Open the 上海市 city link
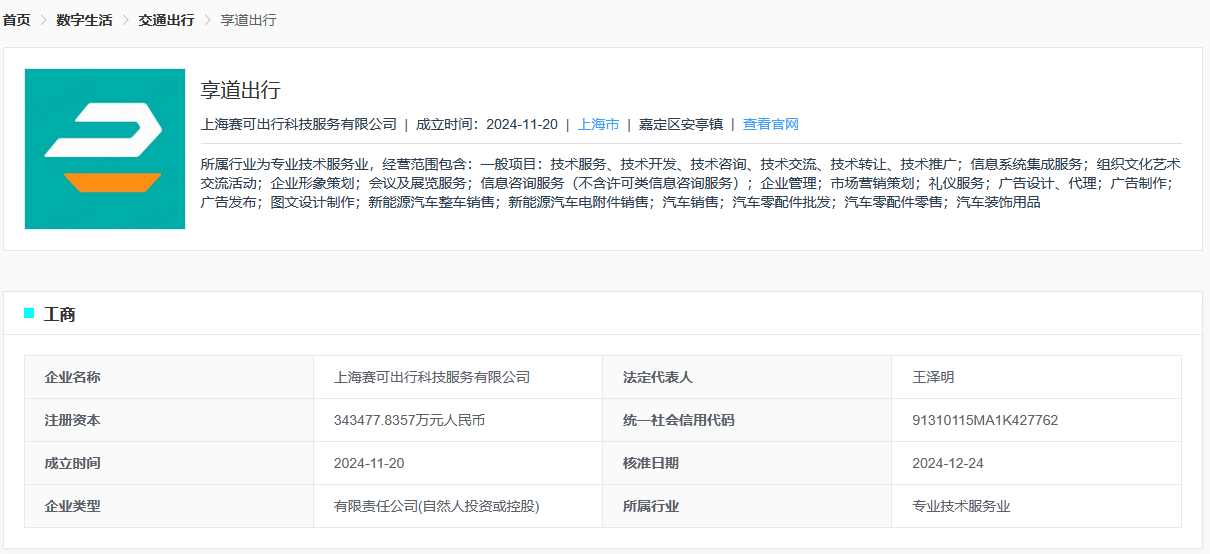Screen dimensions: 1210x554 pos(598,125)
